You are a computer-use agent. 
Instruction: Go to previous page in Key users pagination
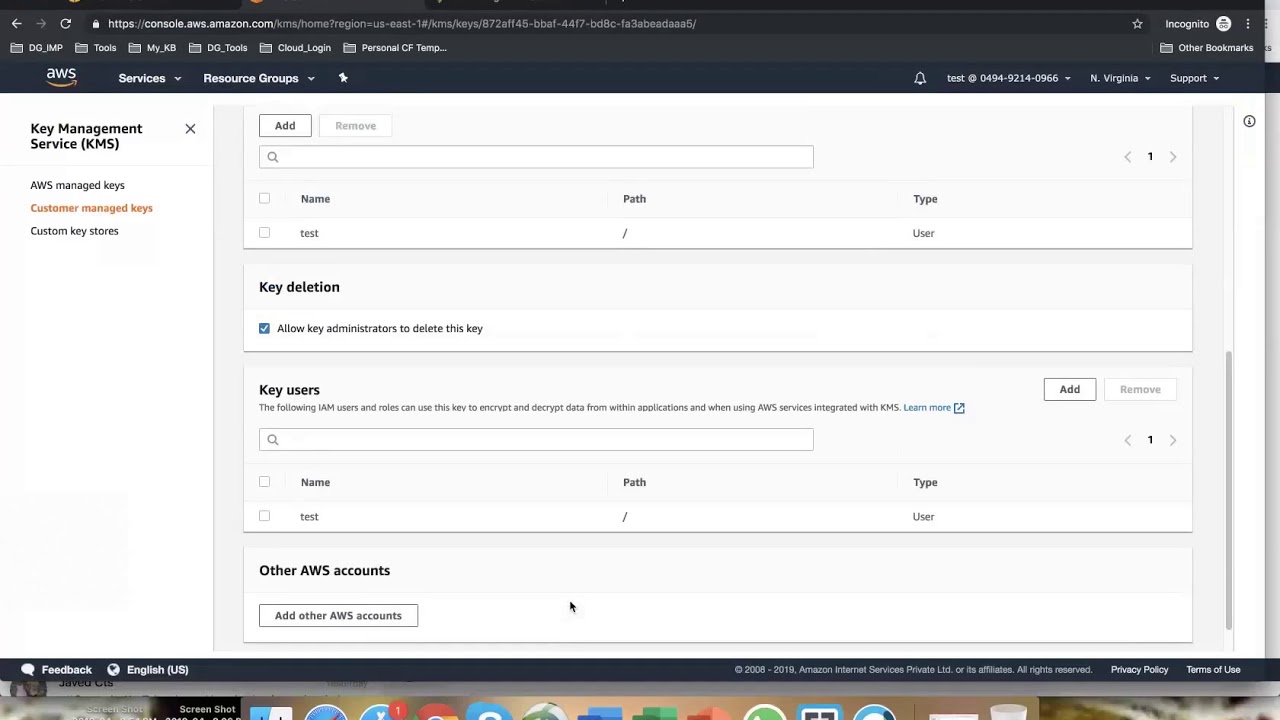click(1127, 440)
